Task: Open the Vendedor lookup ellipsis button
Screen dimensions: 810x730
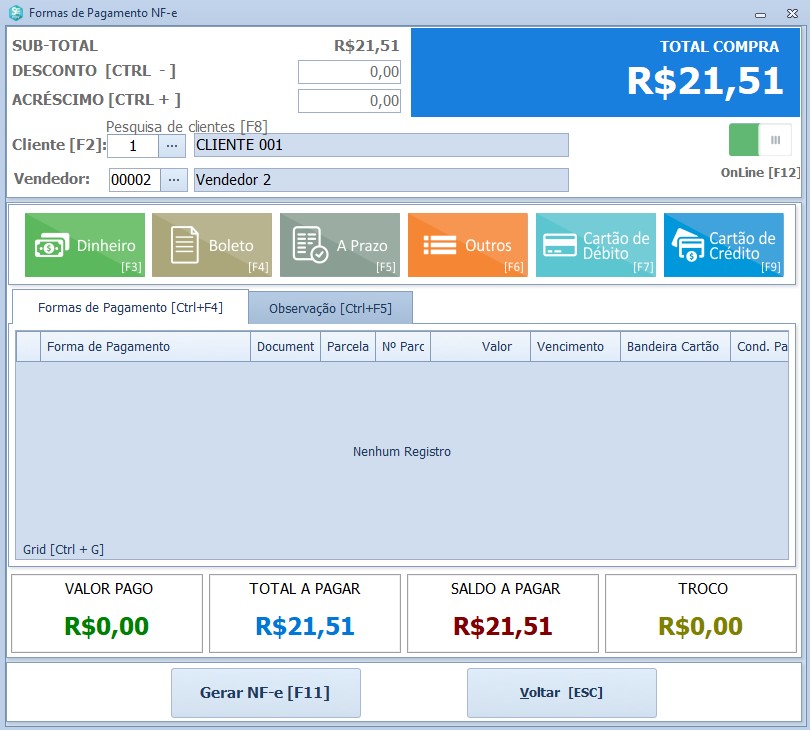Action: pos(172,180)
